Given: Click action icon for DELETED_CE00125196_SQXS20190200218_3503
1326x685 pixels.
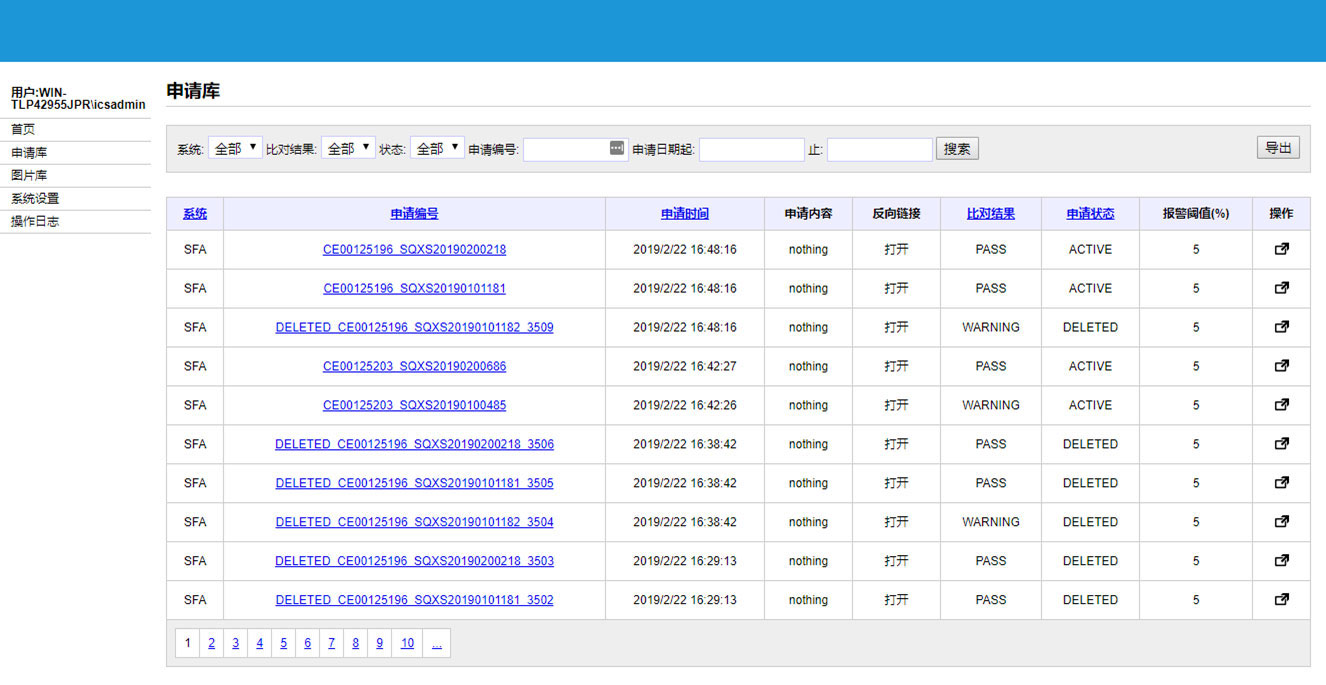Looking at the screenshot, I should coord(1281,561).
